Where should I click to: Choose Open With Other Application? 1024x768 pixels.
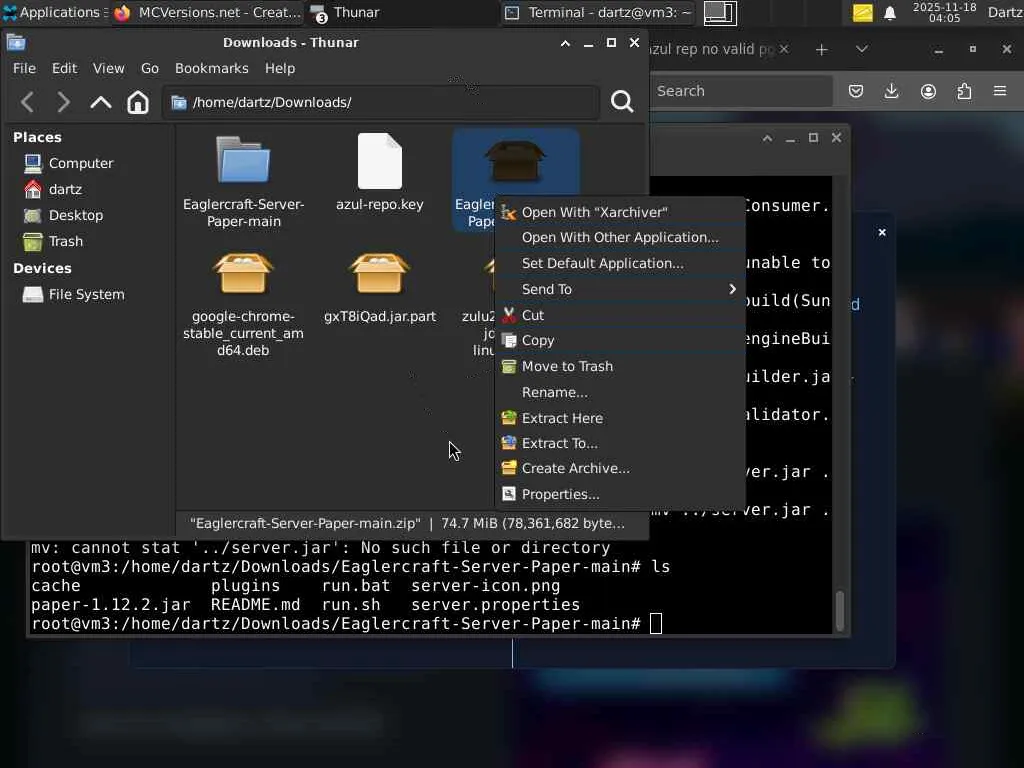(x=620, y=238)
